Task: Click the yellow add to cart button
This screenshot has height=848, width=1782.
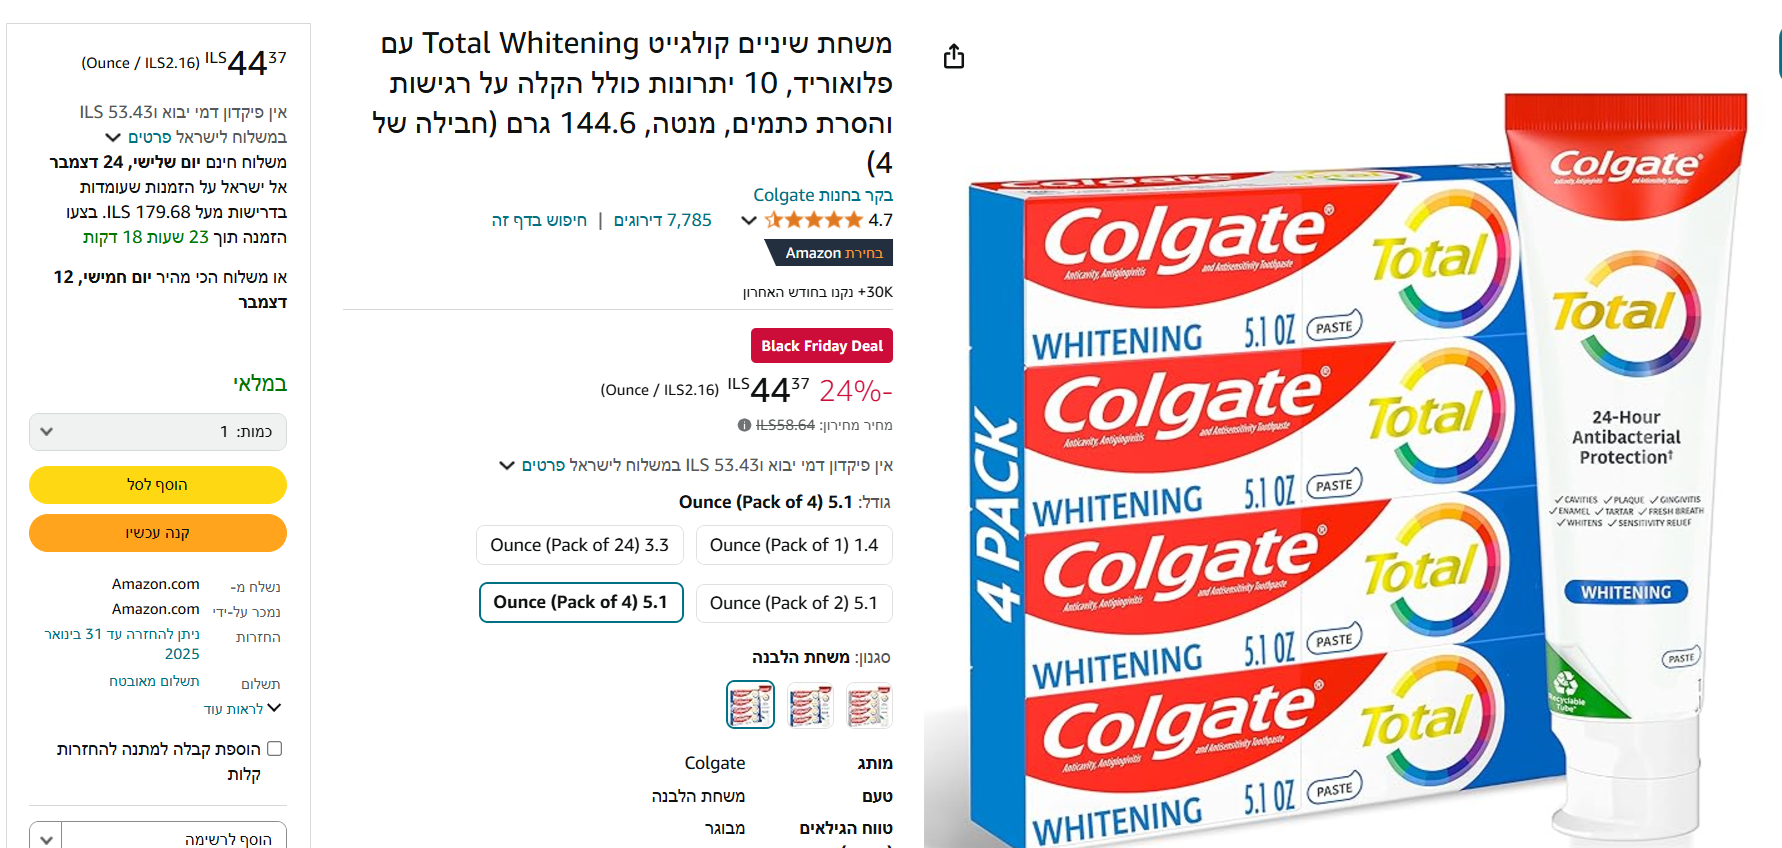Action: [x=158, y=485]
